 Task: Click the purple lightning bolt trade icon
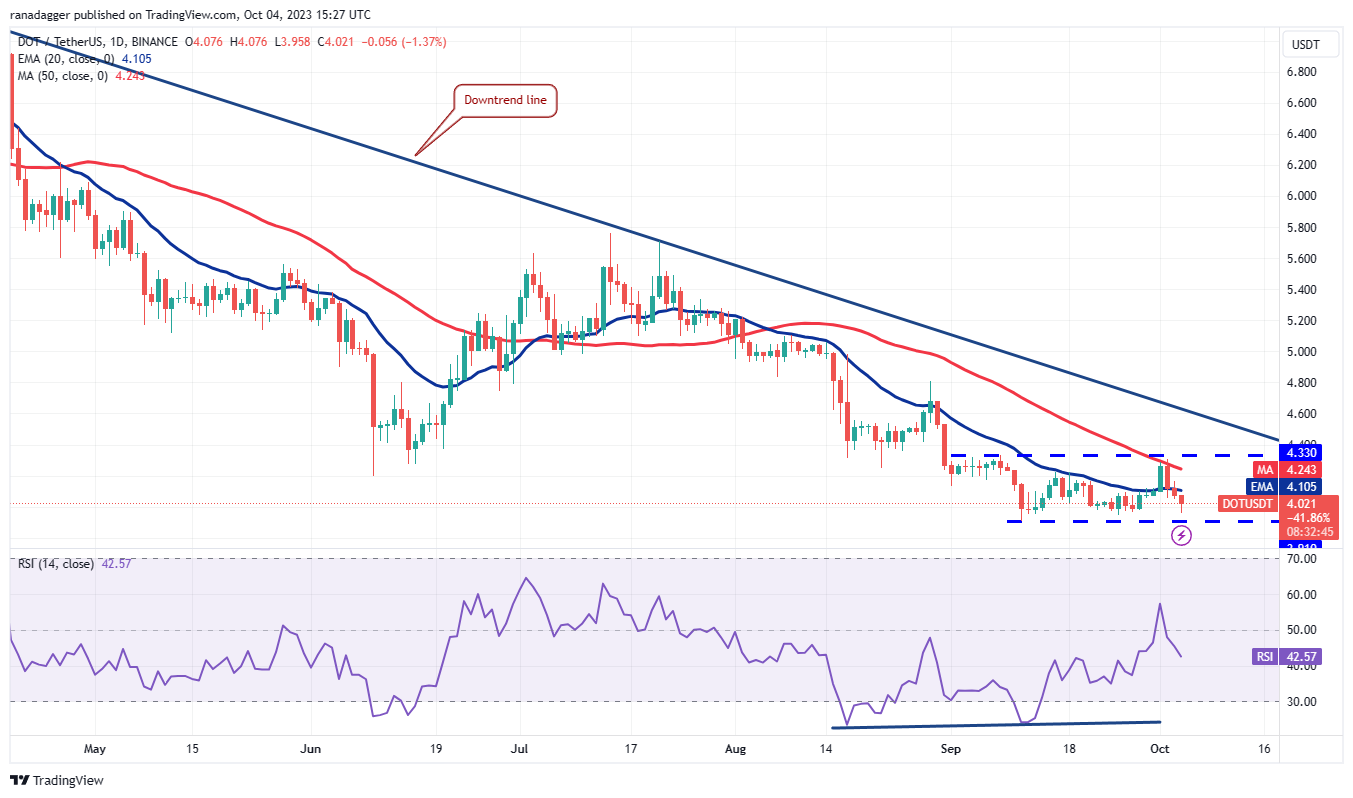click(x=1181, y=536)
